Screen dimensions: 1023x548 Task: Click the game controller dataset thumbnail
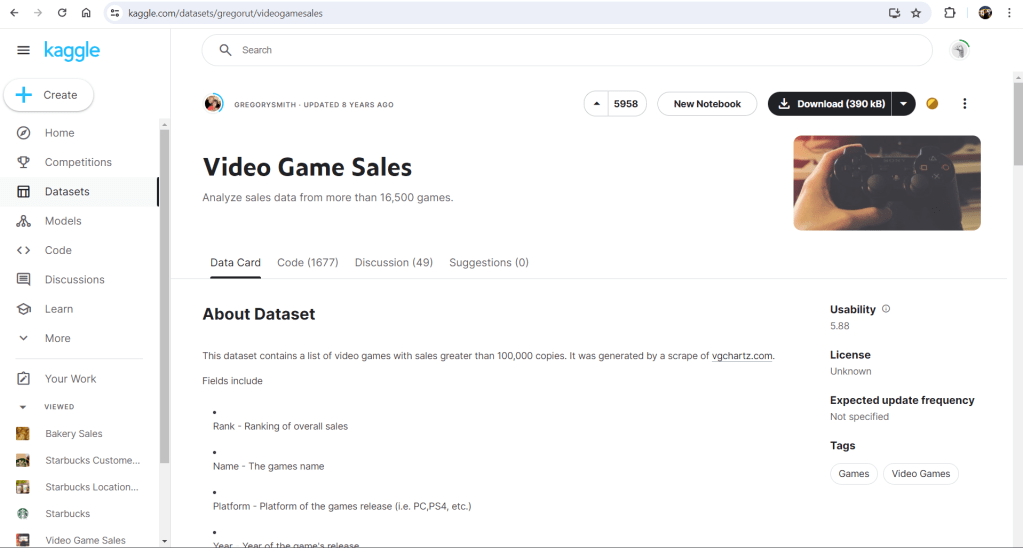click(x=887, y=183)
